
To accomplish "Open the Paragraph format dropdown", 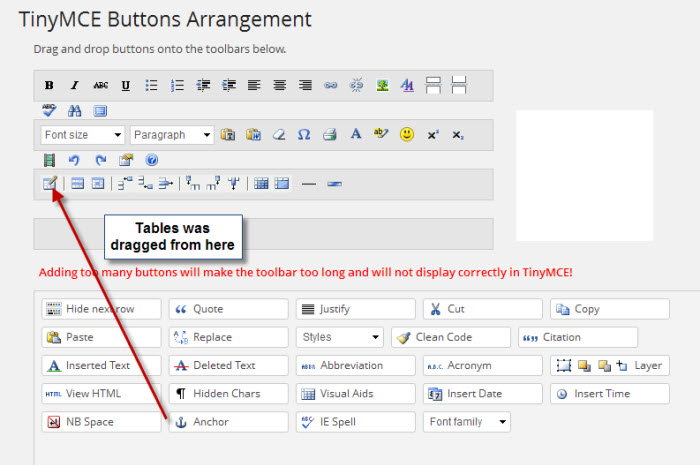I will (x=172, y=135).
